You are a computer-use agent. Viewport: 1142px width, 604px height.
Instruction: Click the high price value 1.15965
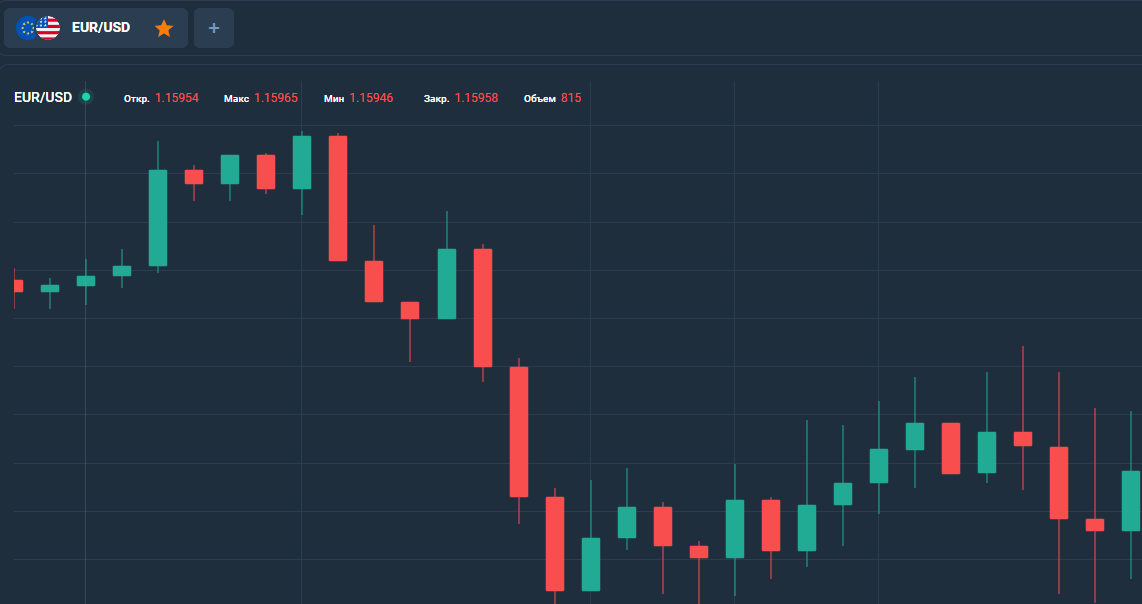276,98
